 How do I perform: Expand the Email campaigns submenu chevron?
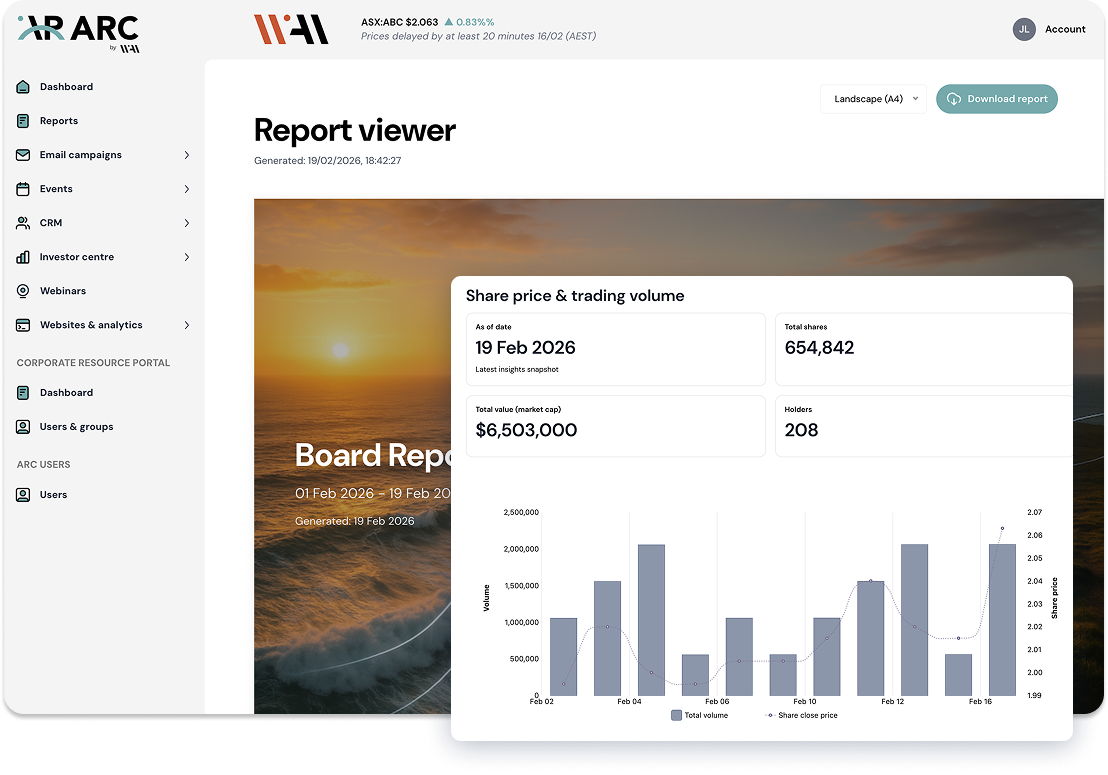[187, 155]
